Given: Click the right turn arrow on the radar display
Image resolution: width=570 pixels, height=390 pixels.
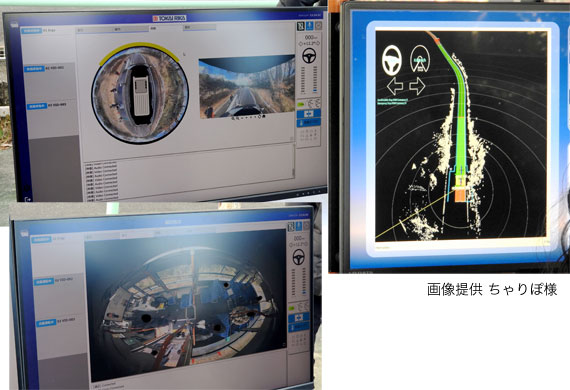Looking at the screenshot, I should (x=417, y=86).
